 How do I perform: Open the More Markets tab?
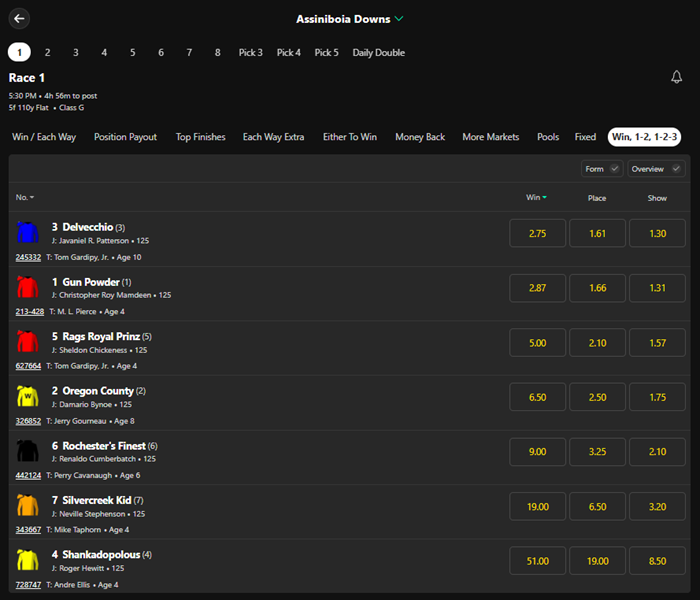491,137
